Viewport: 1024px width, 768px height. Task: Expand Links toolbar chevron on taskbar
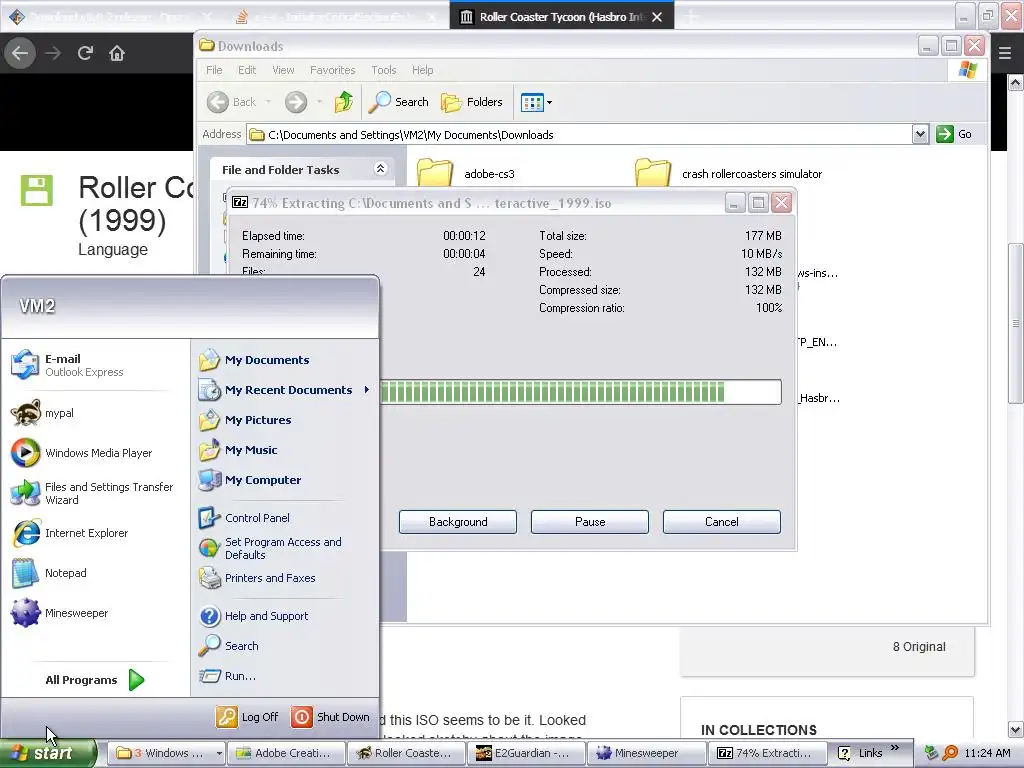[x=895, y=748]
